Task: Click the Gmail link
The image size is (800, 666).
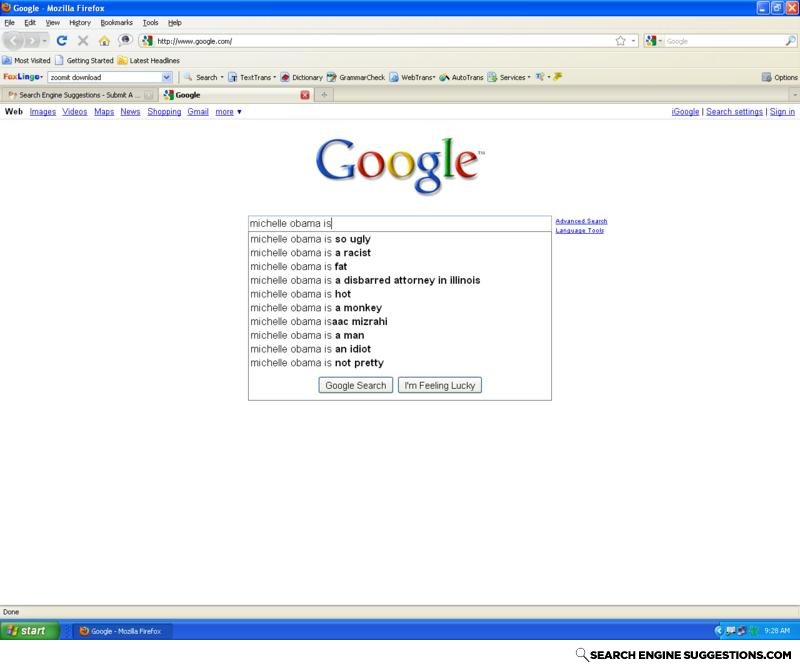Action: click(198, 112)
